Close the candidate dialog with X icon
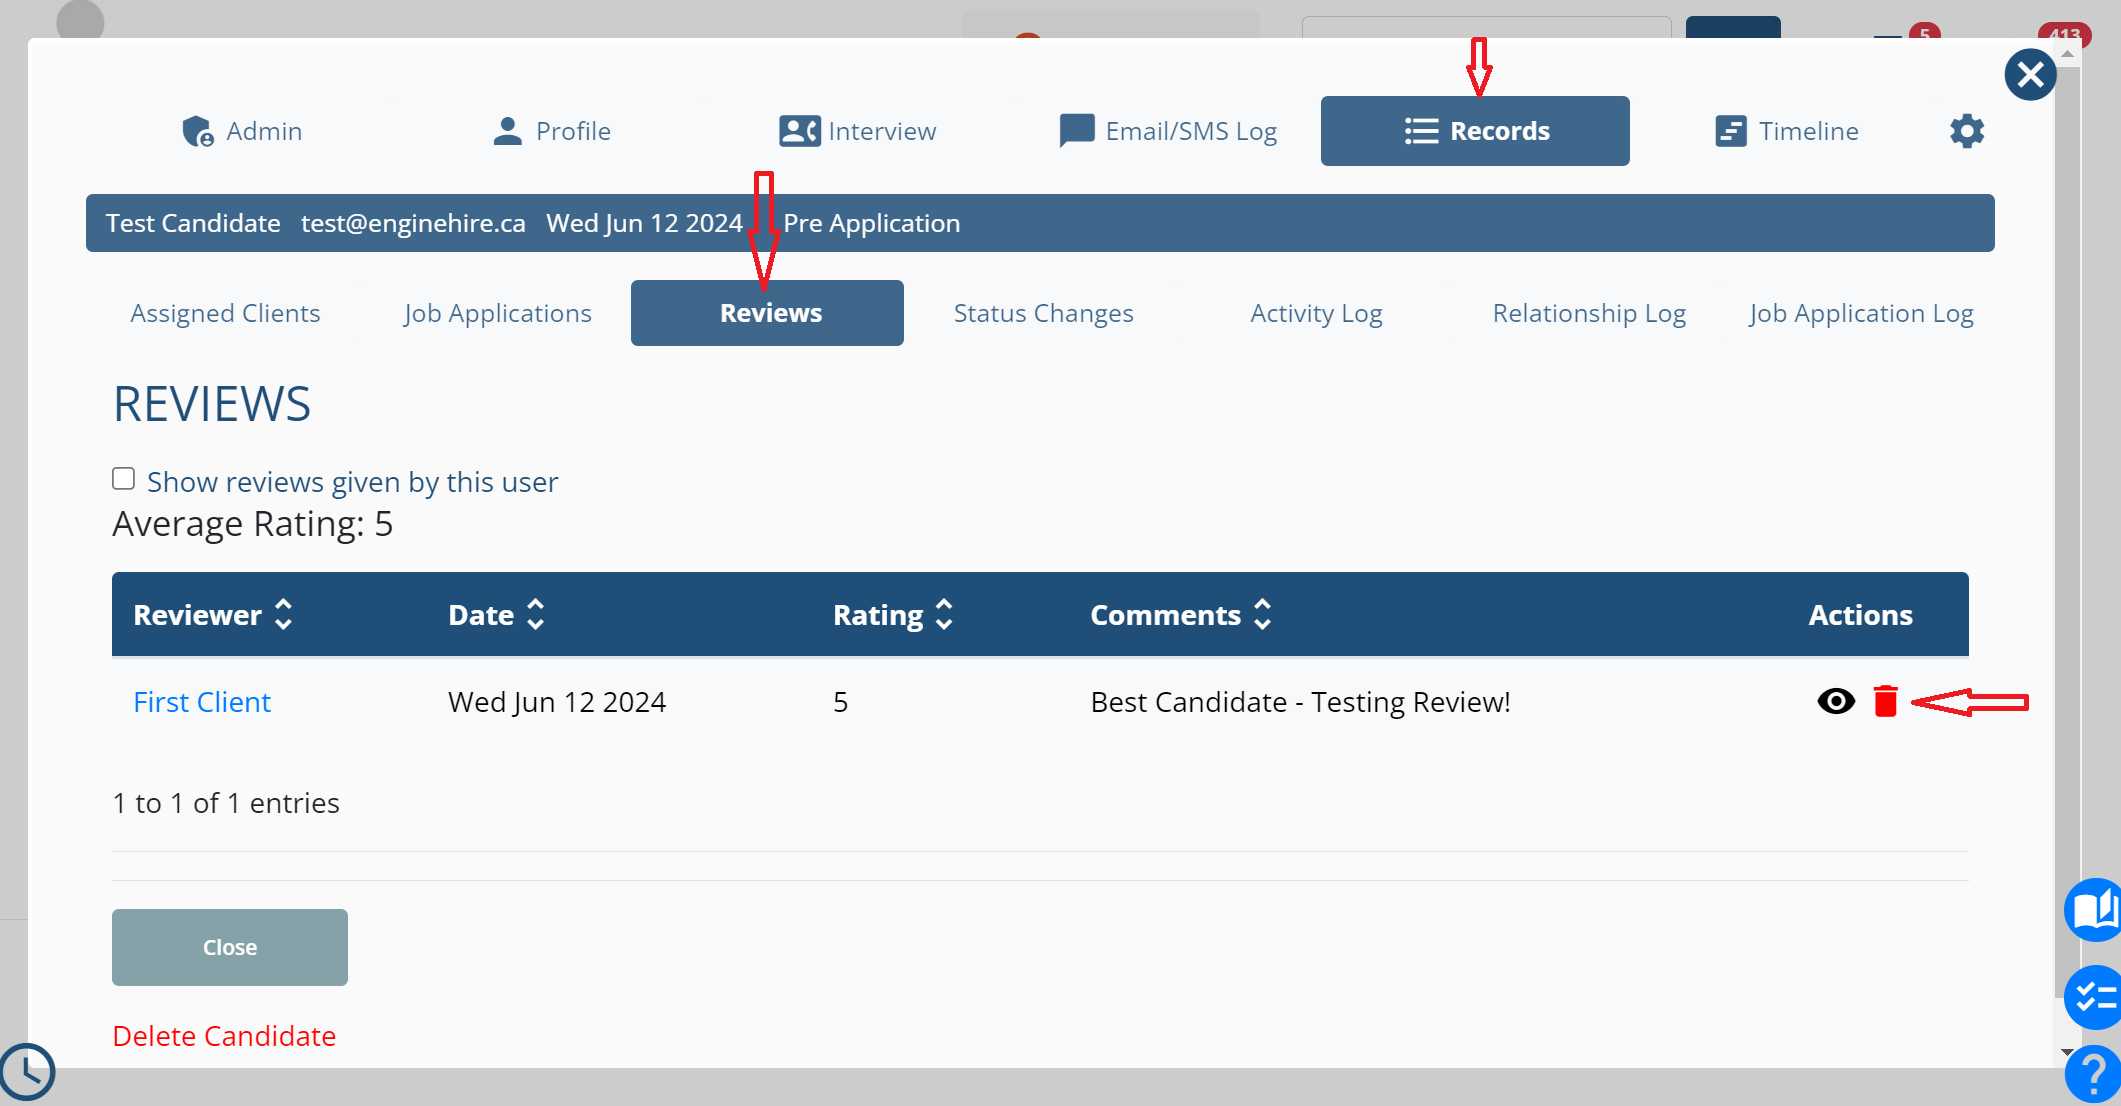The height and width of the screenshot is (1106, 2121). [x=2030, y=75]
